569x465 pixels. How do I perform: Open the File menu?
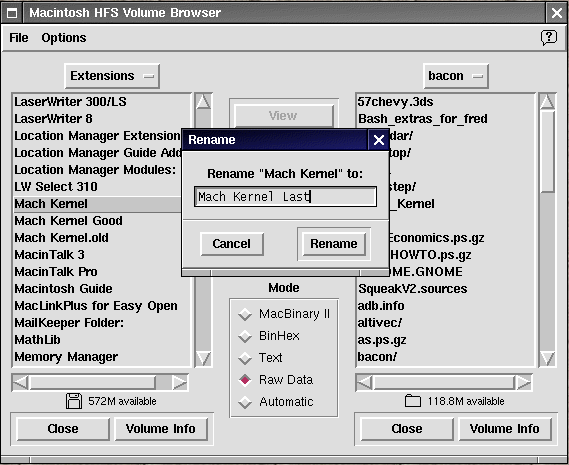[x=19, y=38]
